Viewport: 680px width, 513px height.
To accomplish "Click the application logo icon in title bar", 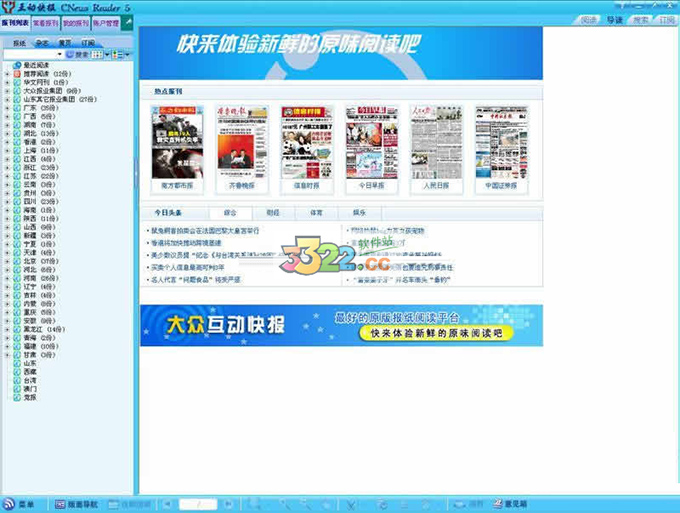I will point(8,7).
